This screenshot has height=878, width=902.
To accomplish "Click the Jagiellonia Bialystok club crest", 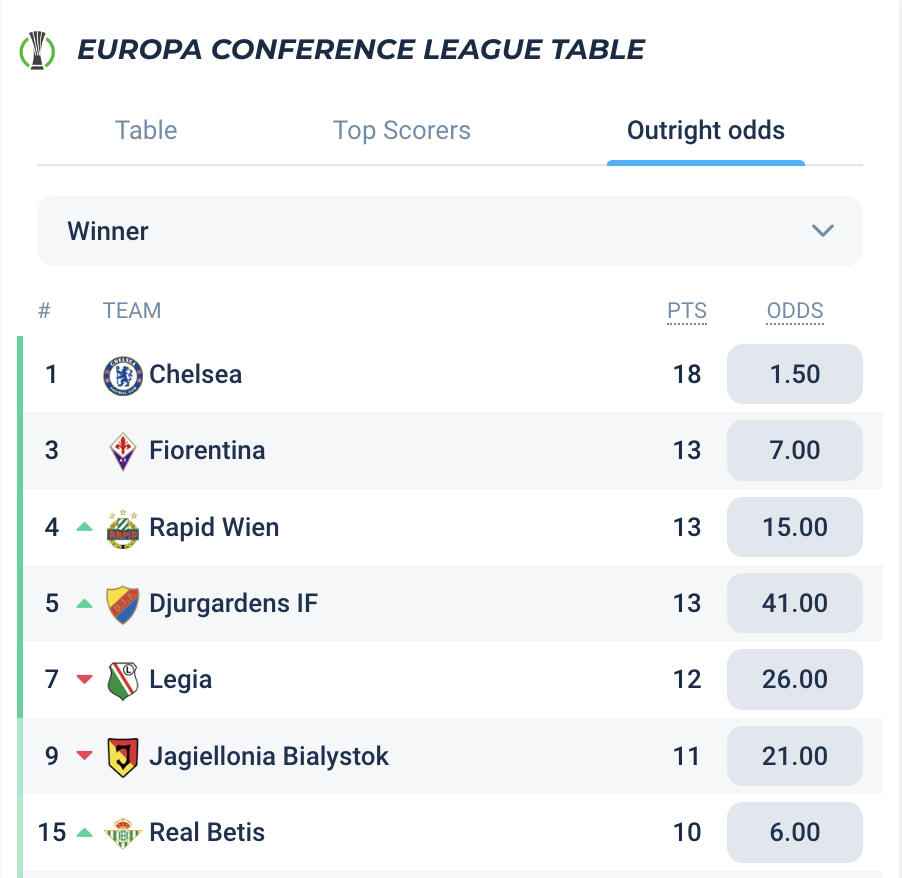I will point(123,756).
